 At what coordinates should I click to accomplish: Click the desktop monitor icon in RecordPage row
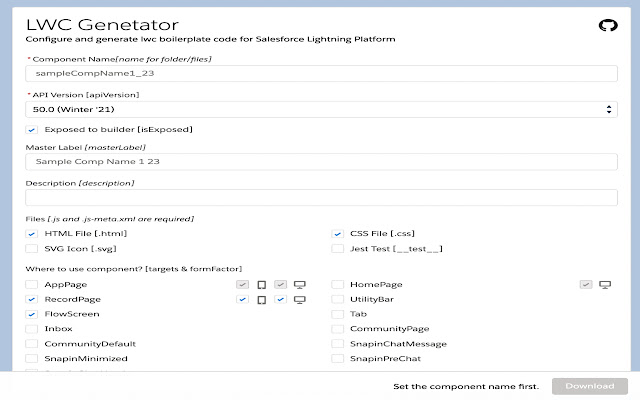pyautogui.click(x=300, y=300)
